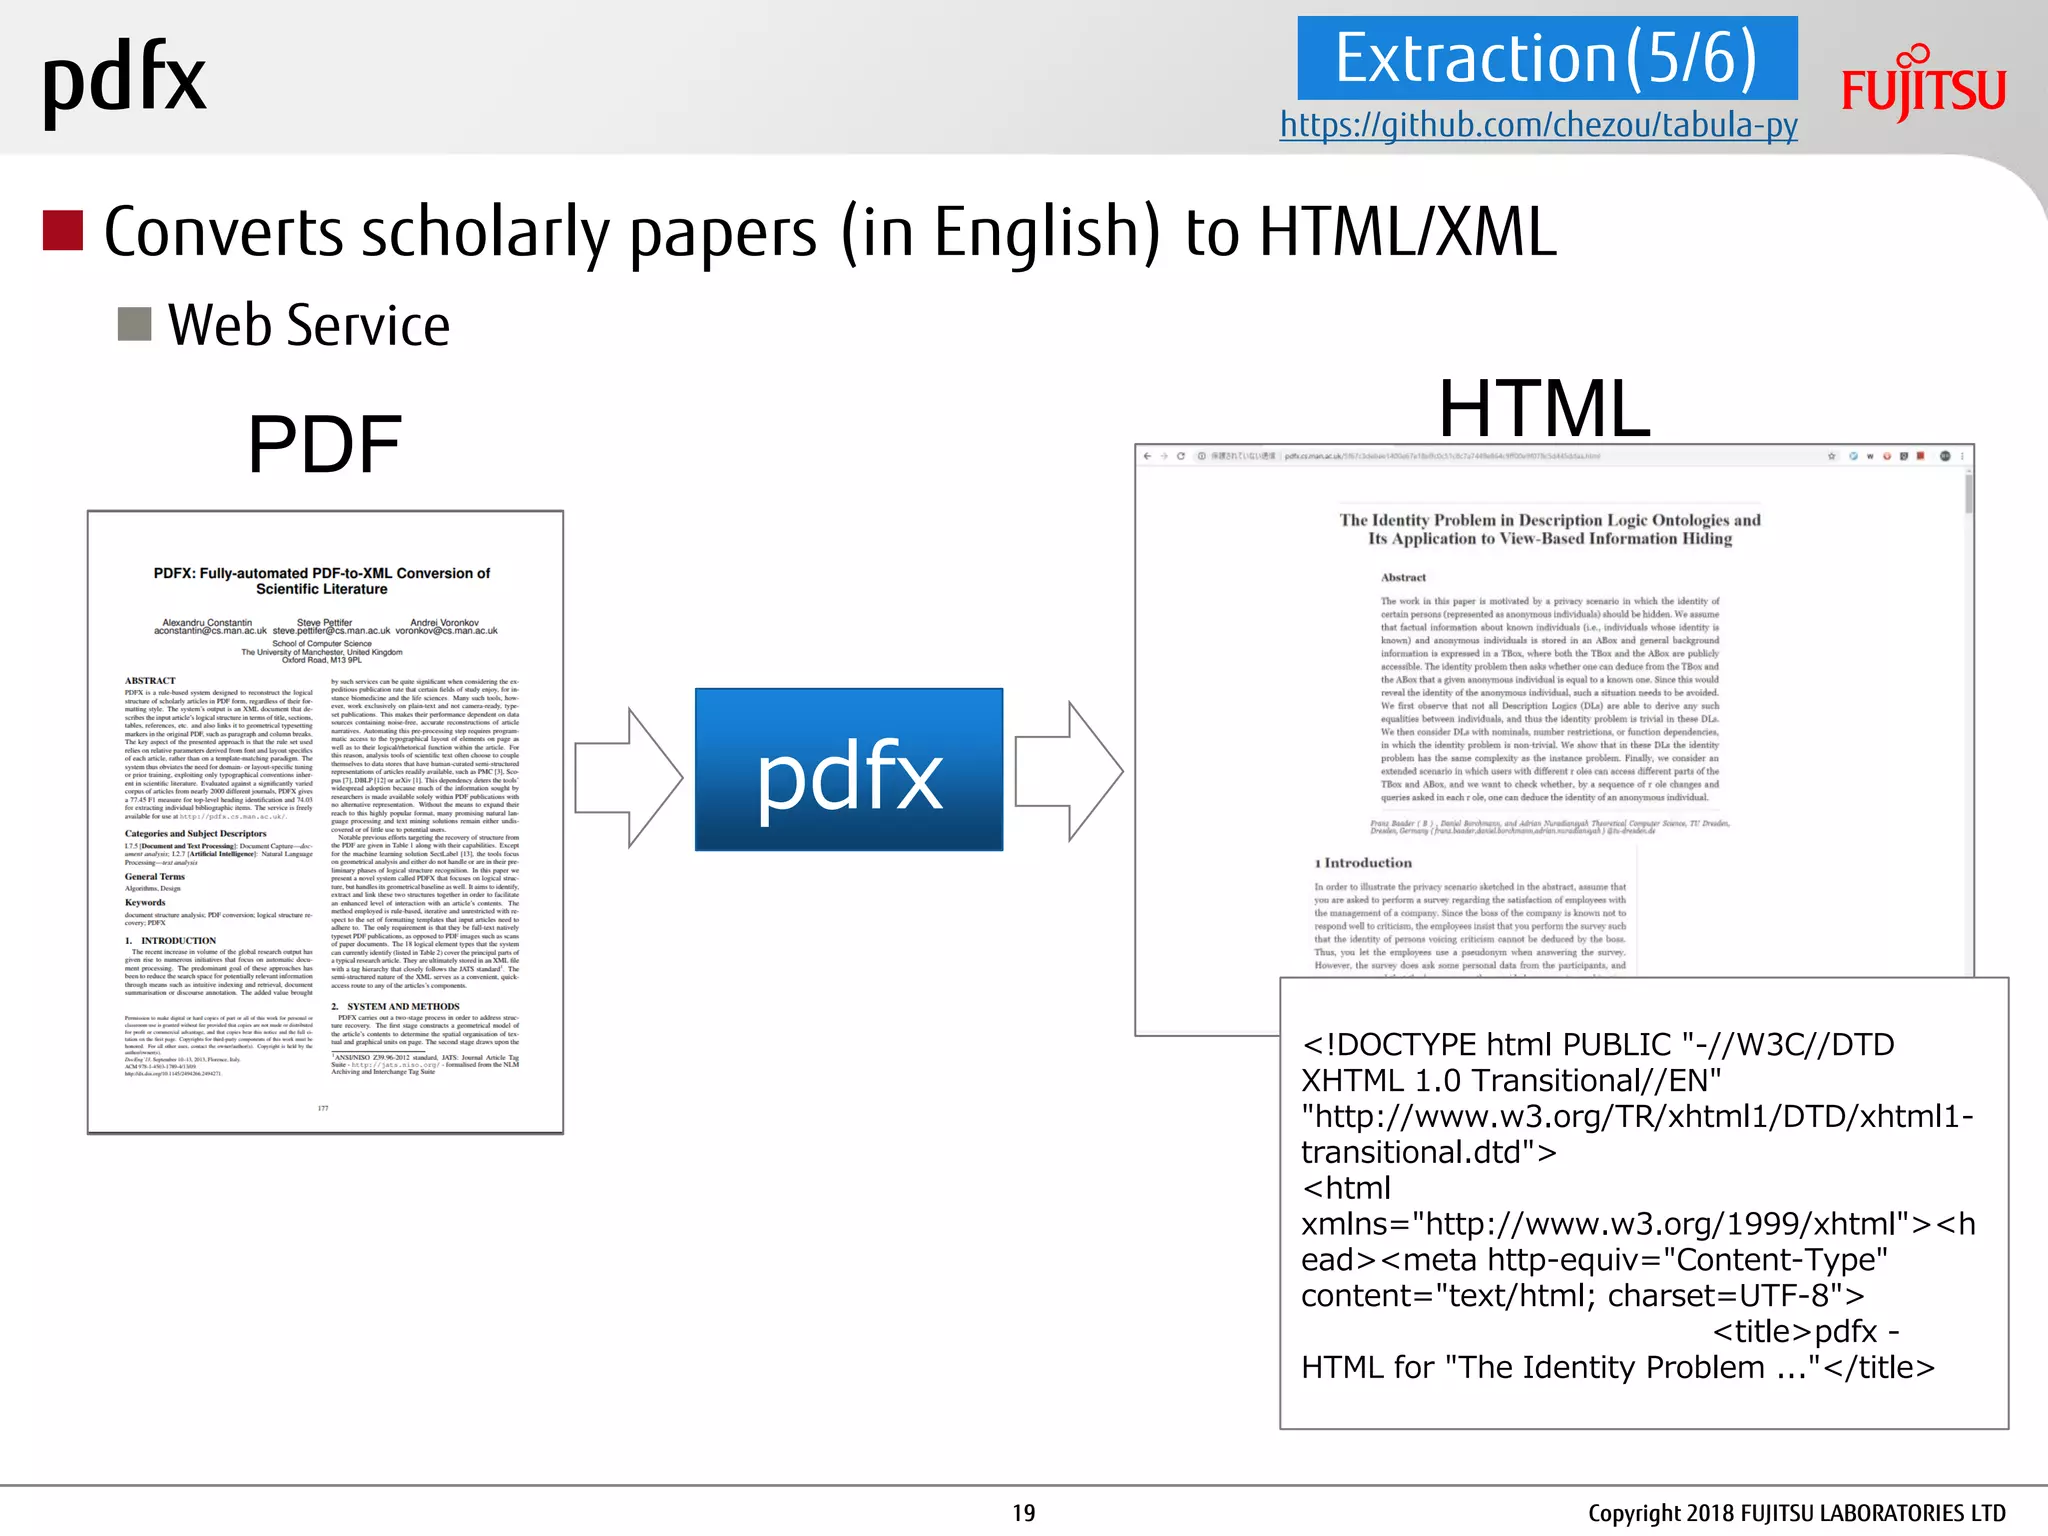Bookmark the page with the star icon
This screenshot has height=1536, width=2048.
pyautogui.click(x=1832, y=456)
